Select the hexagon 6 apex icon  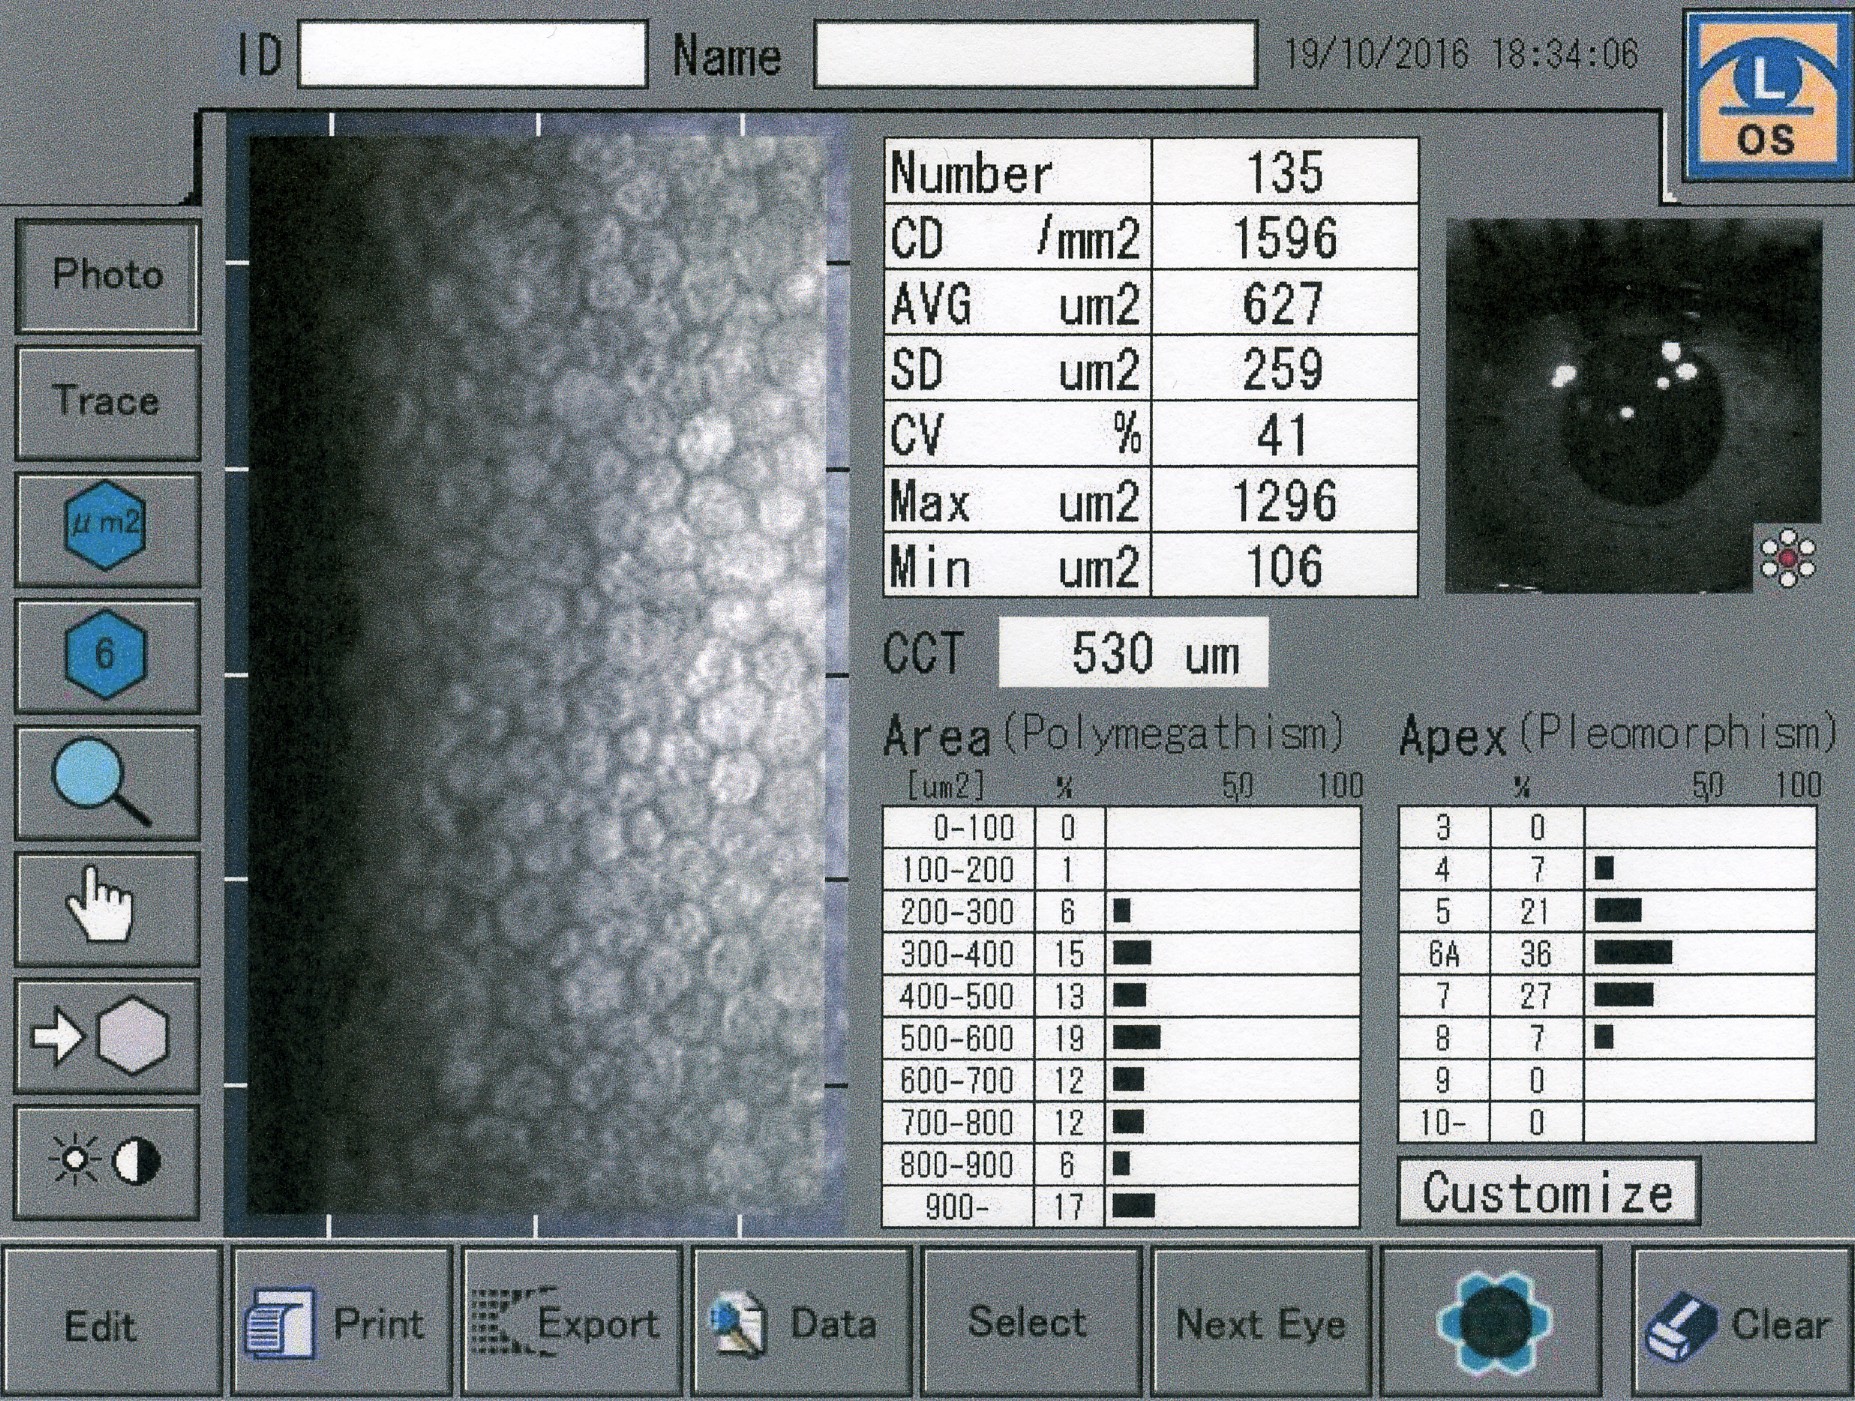pos(106,655)
